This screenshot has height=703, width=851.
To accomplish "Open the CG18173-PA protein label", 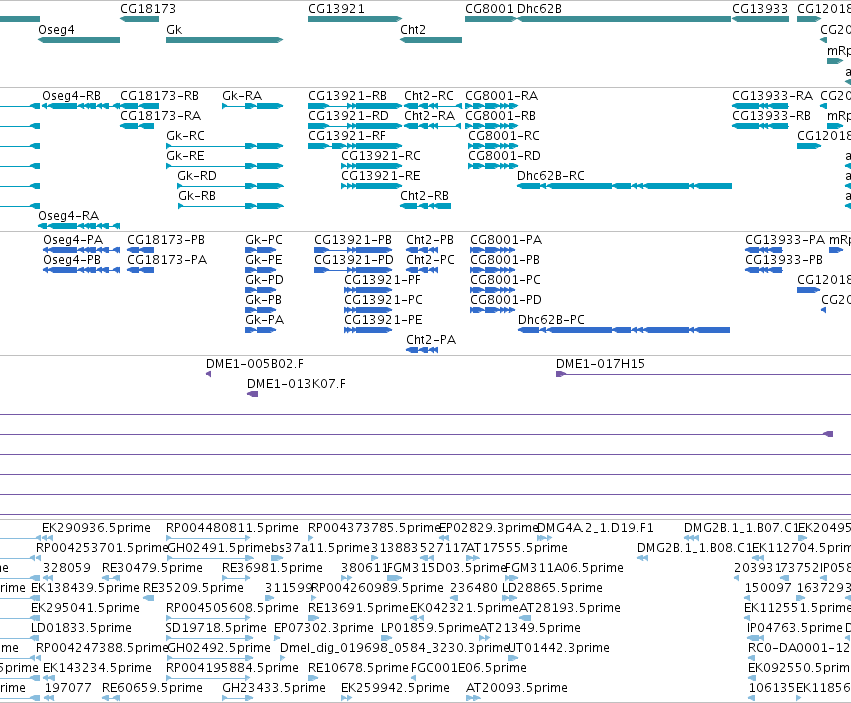I will click(167, 260).
